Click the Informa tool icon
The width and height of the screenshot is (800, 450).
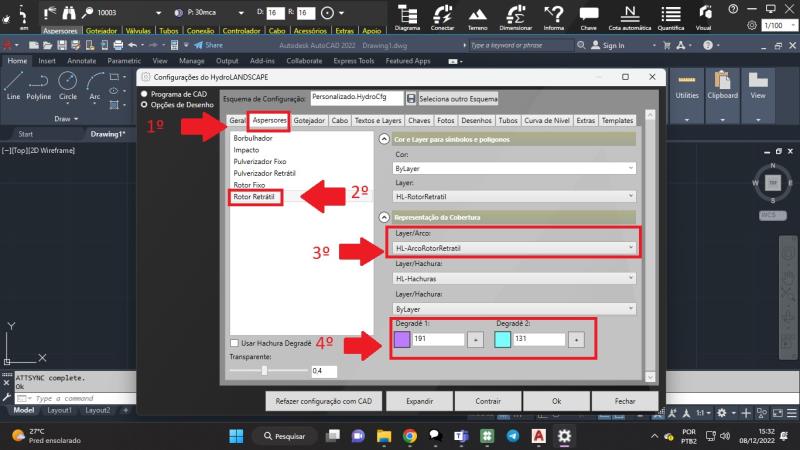[x=554, y=17]
